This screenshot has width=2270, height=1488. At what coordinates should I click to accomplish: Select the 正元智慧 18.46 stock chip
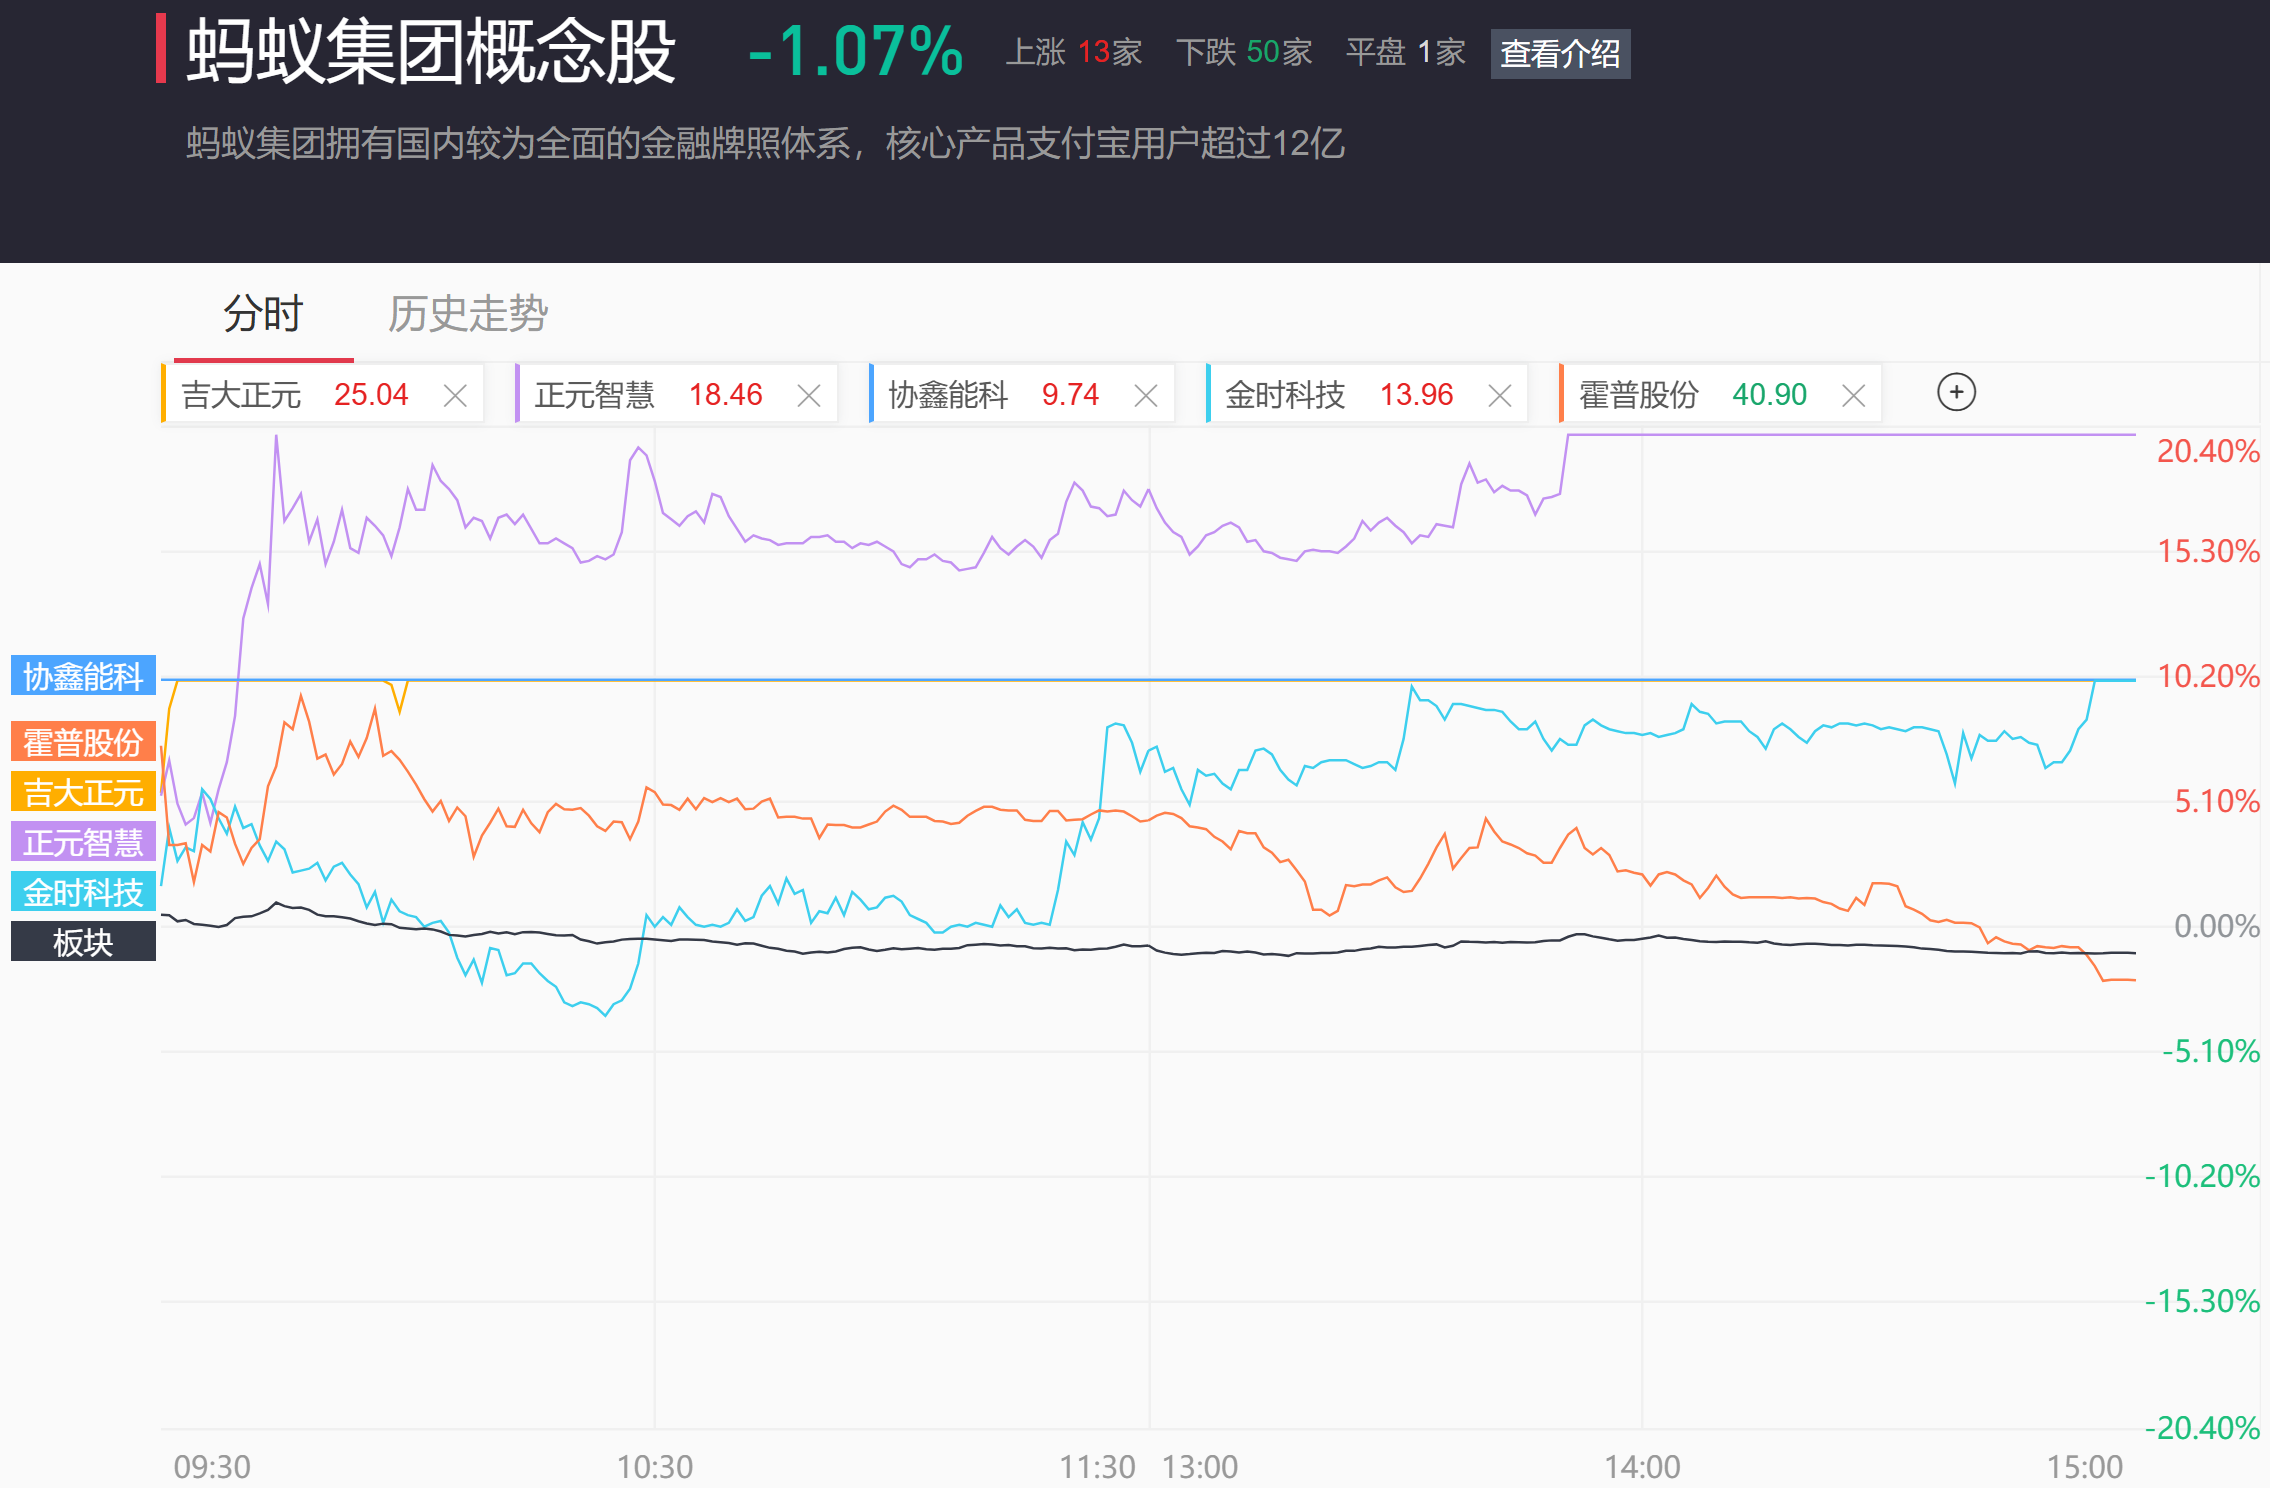tap(676, 394)
